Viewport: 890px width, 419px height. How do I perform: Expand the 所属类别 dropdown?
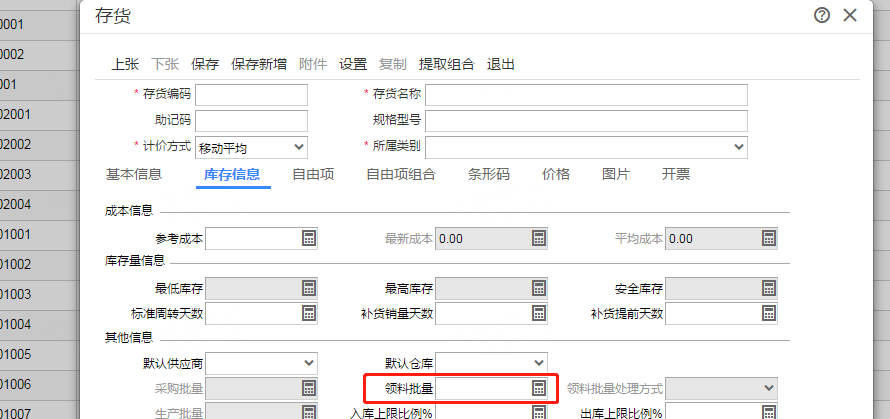pyautogui.click(x=738, y=147)
